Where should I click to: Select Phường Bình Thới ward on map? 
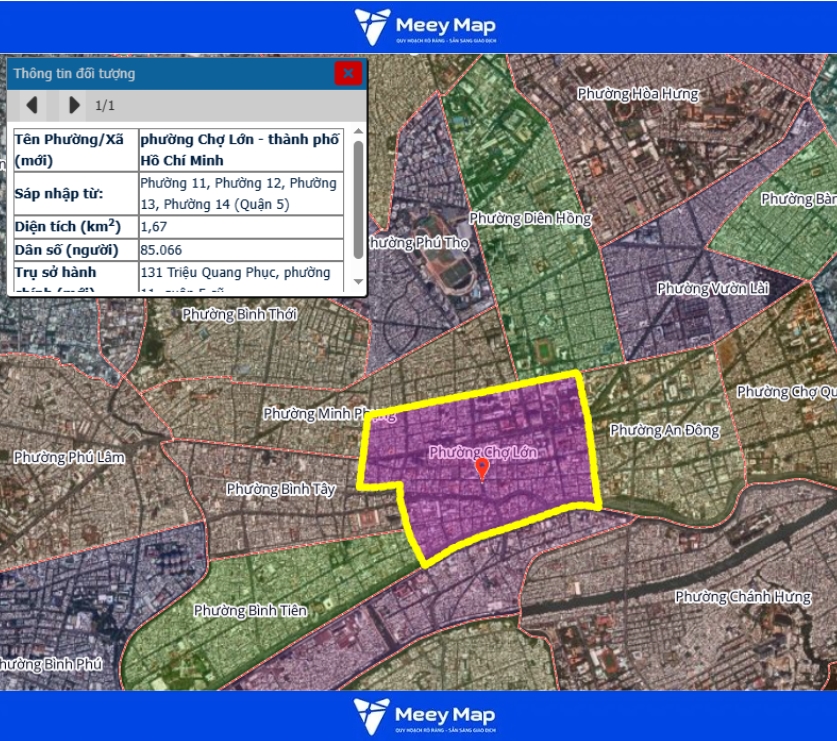click(x=239, y=314)
